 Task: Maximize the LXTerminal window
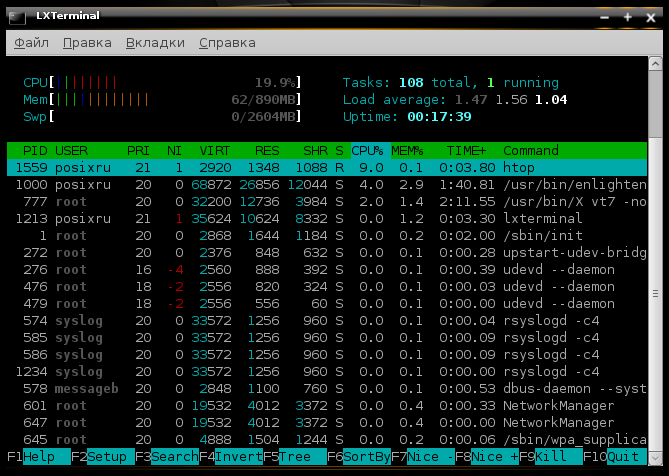pyautogui.click(x=628, y=17)
